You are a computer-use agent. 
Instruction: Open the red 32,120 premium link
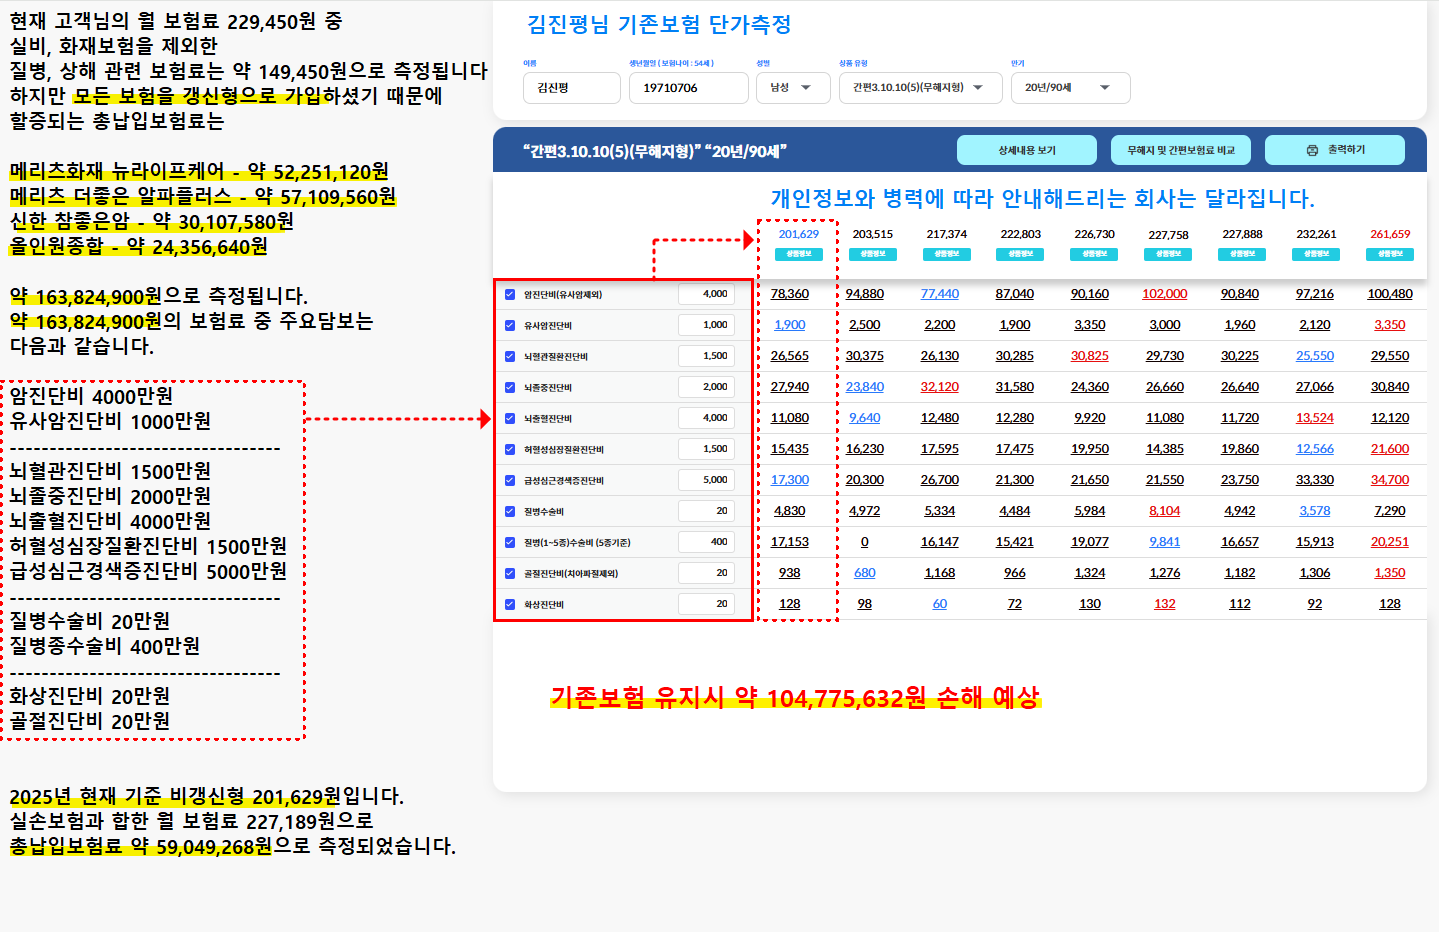coord(940,387)
